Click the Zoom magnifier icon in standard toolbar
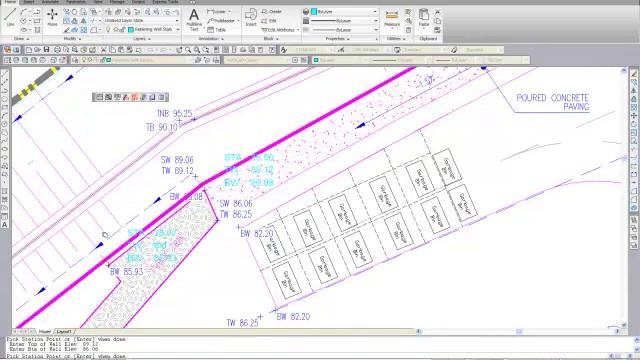This screenshot has height=360, width=640. coord(188,50)
